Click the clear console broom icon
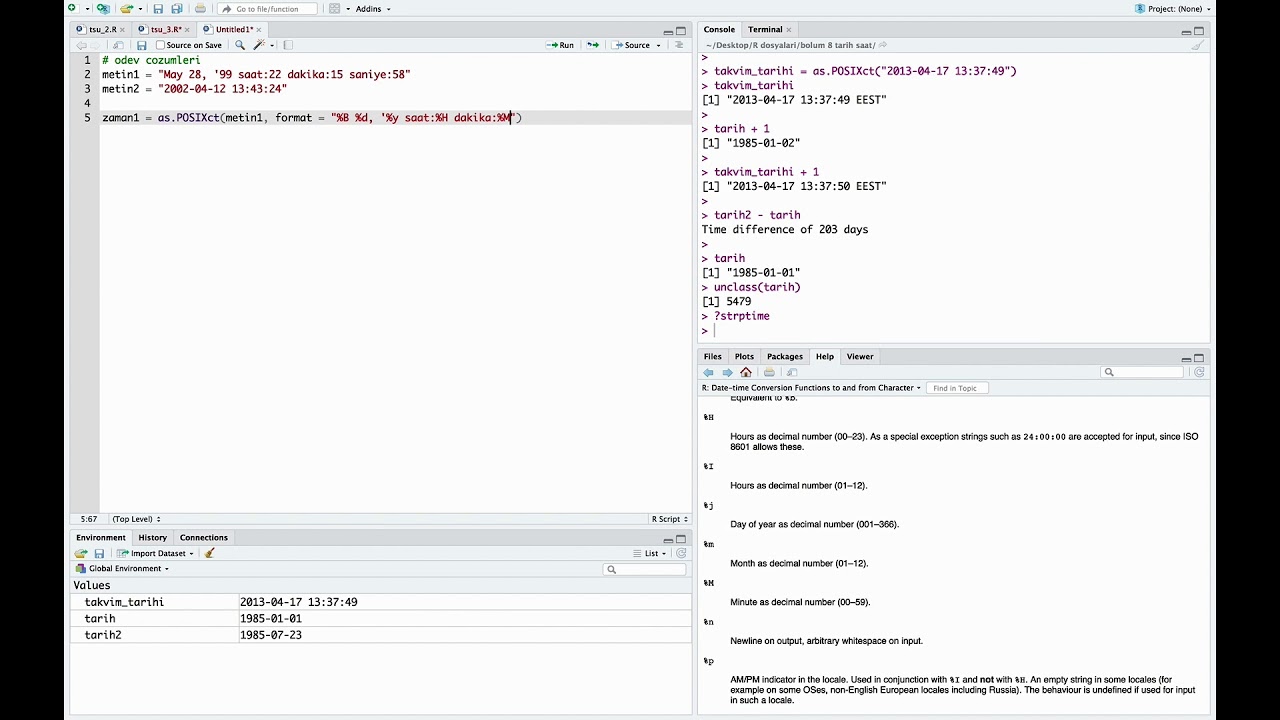The image size is (1280, 720). (x=1198, y=45)
